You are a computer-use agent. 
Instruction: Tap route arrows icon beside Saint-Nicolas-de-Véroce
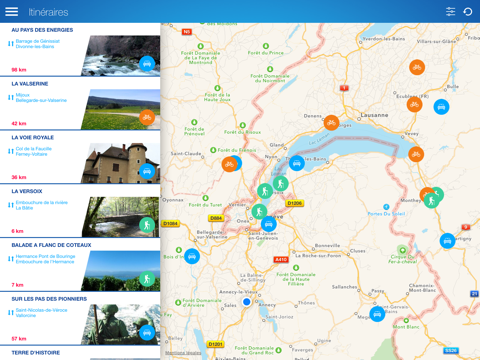[11, 313]
